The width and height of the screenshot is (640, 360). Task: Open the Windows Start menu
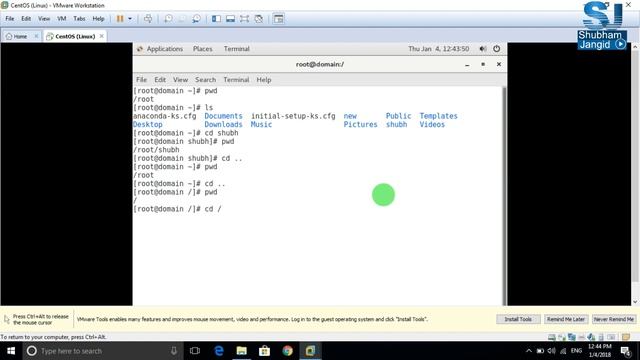click(11, 351)
